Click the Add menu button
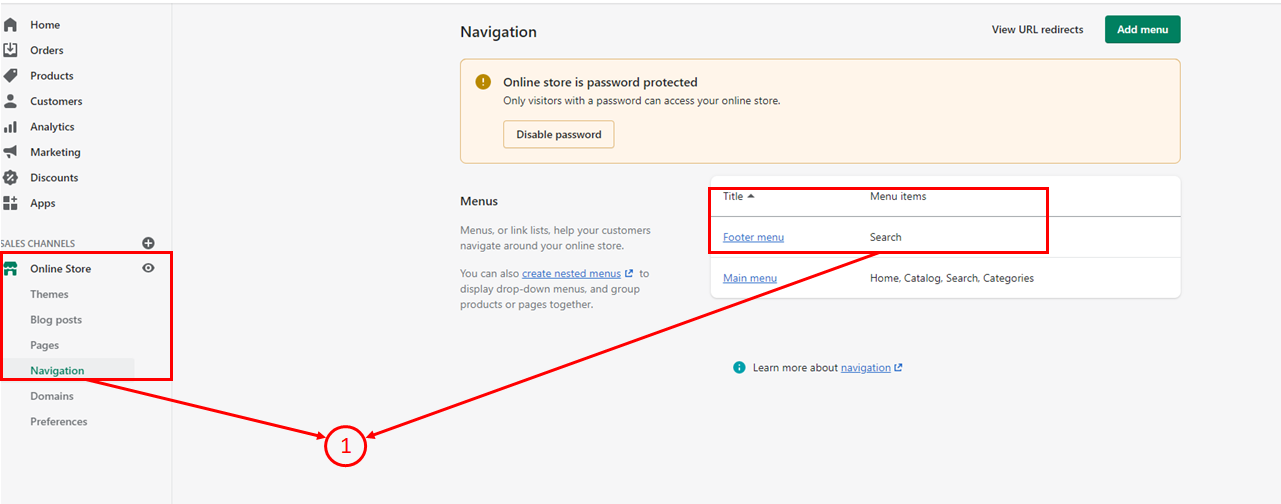 pos(1142,29)
